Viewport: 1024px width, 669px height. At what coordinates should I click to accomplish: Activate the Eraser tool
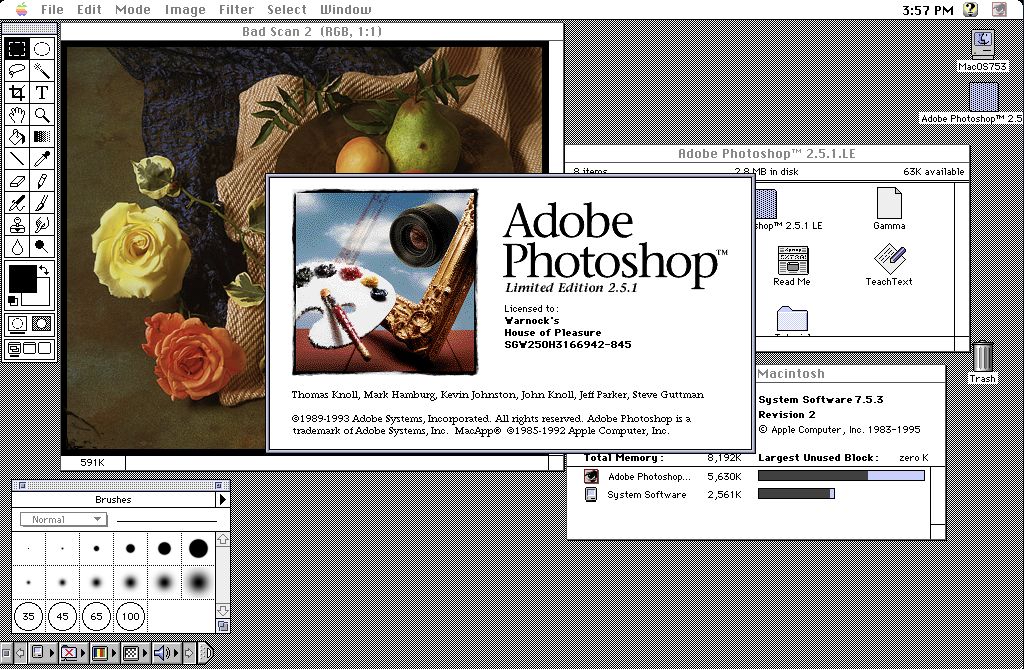(18, 181)
